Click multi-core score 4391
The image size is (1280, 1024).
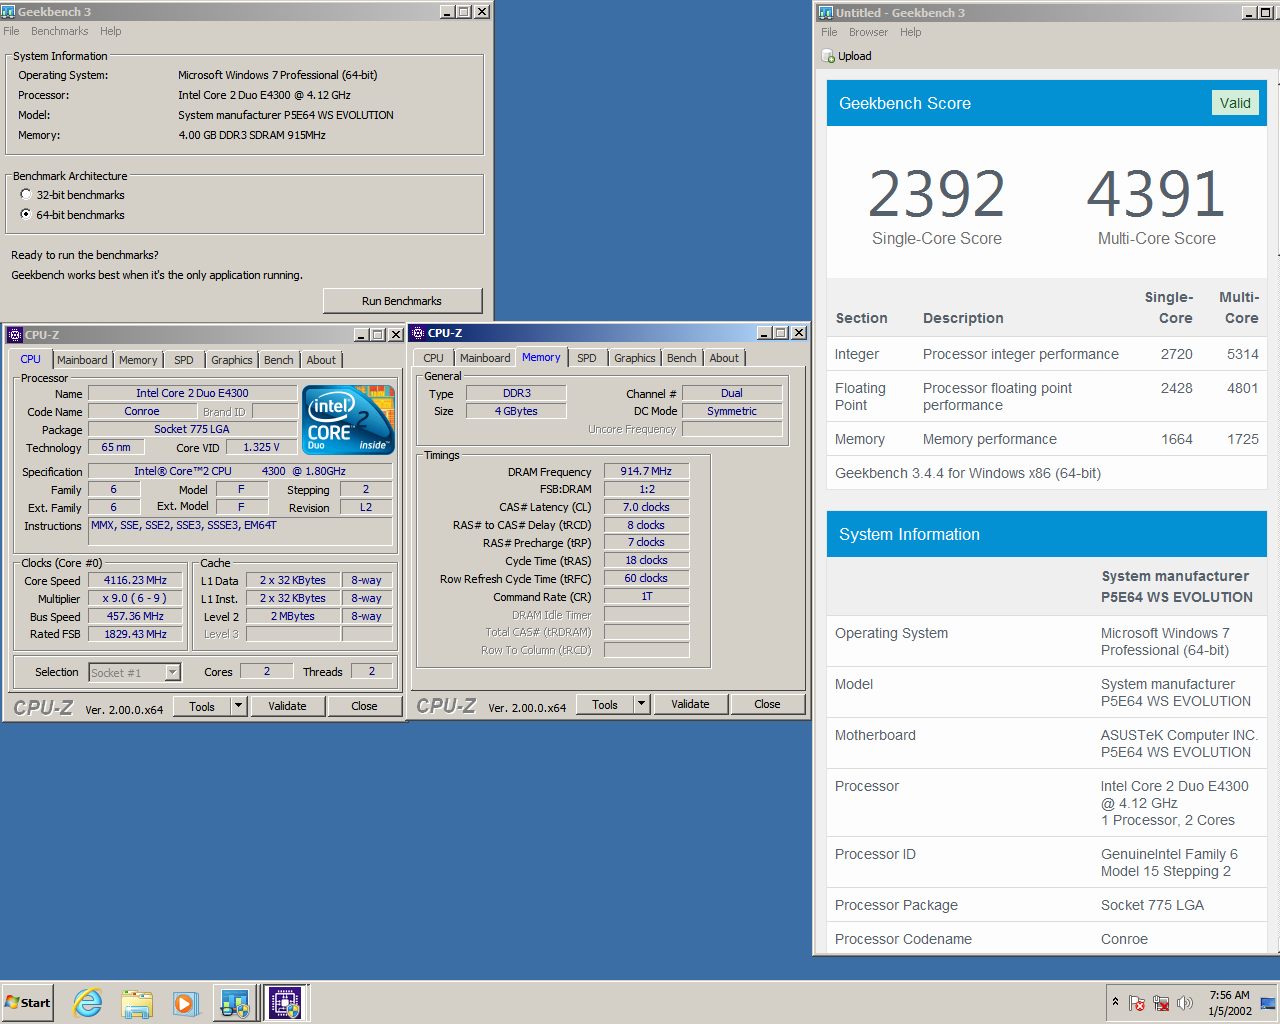tap(1156, 193)
